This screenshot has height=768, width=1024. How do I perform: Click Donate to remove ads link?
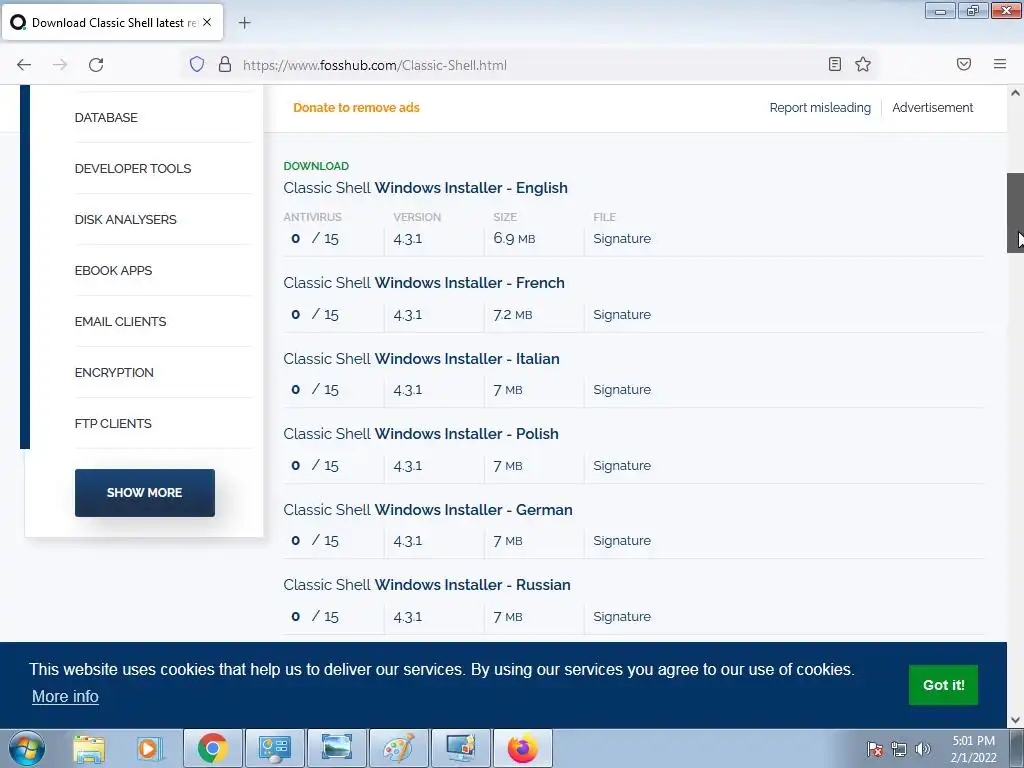pos(356,108)
